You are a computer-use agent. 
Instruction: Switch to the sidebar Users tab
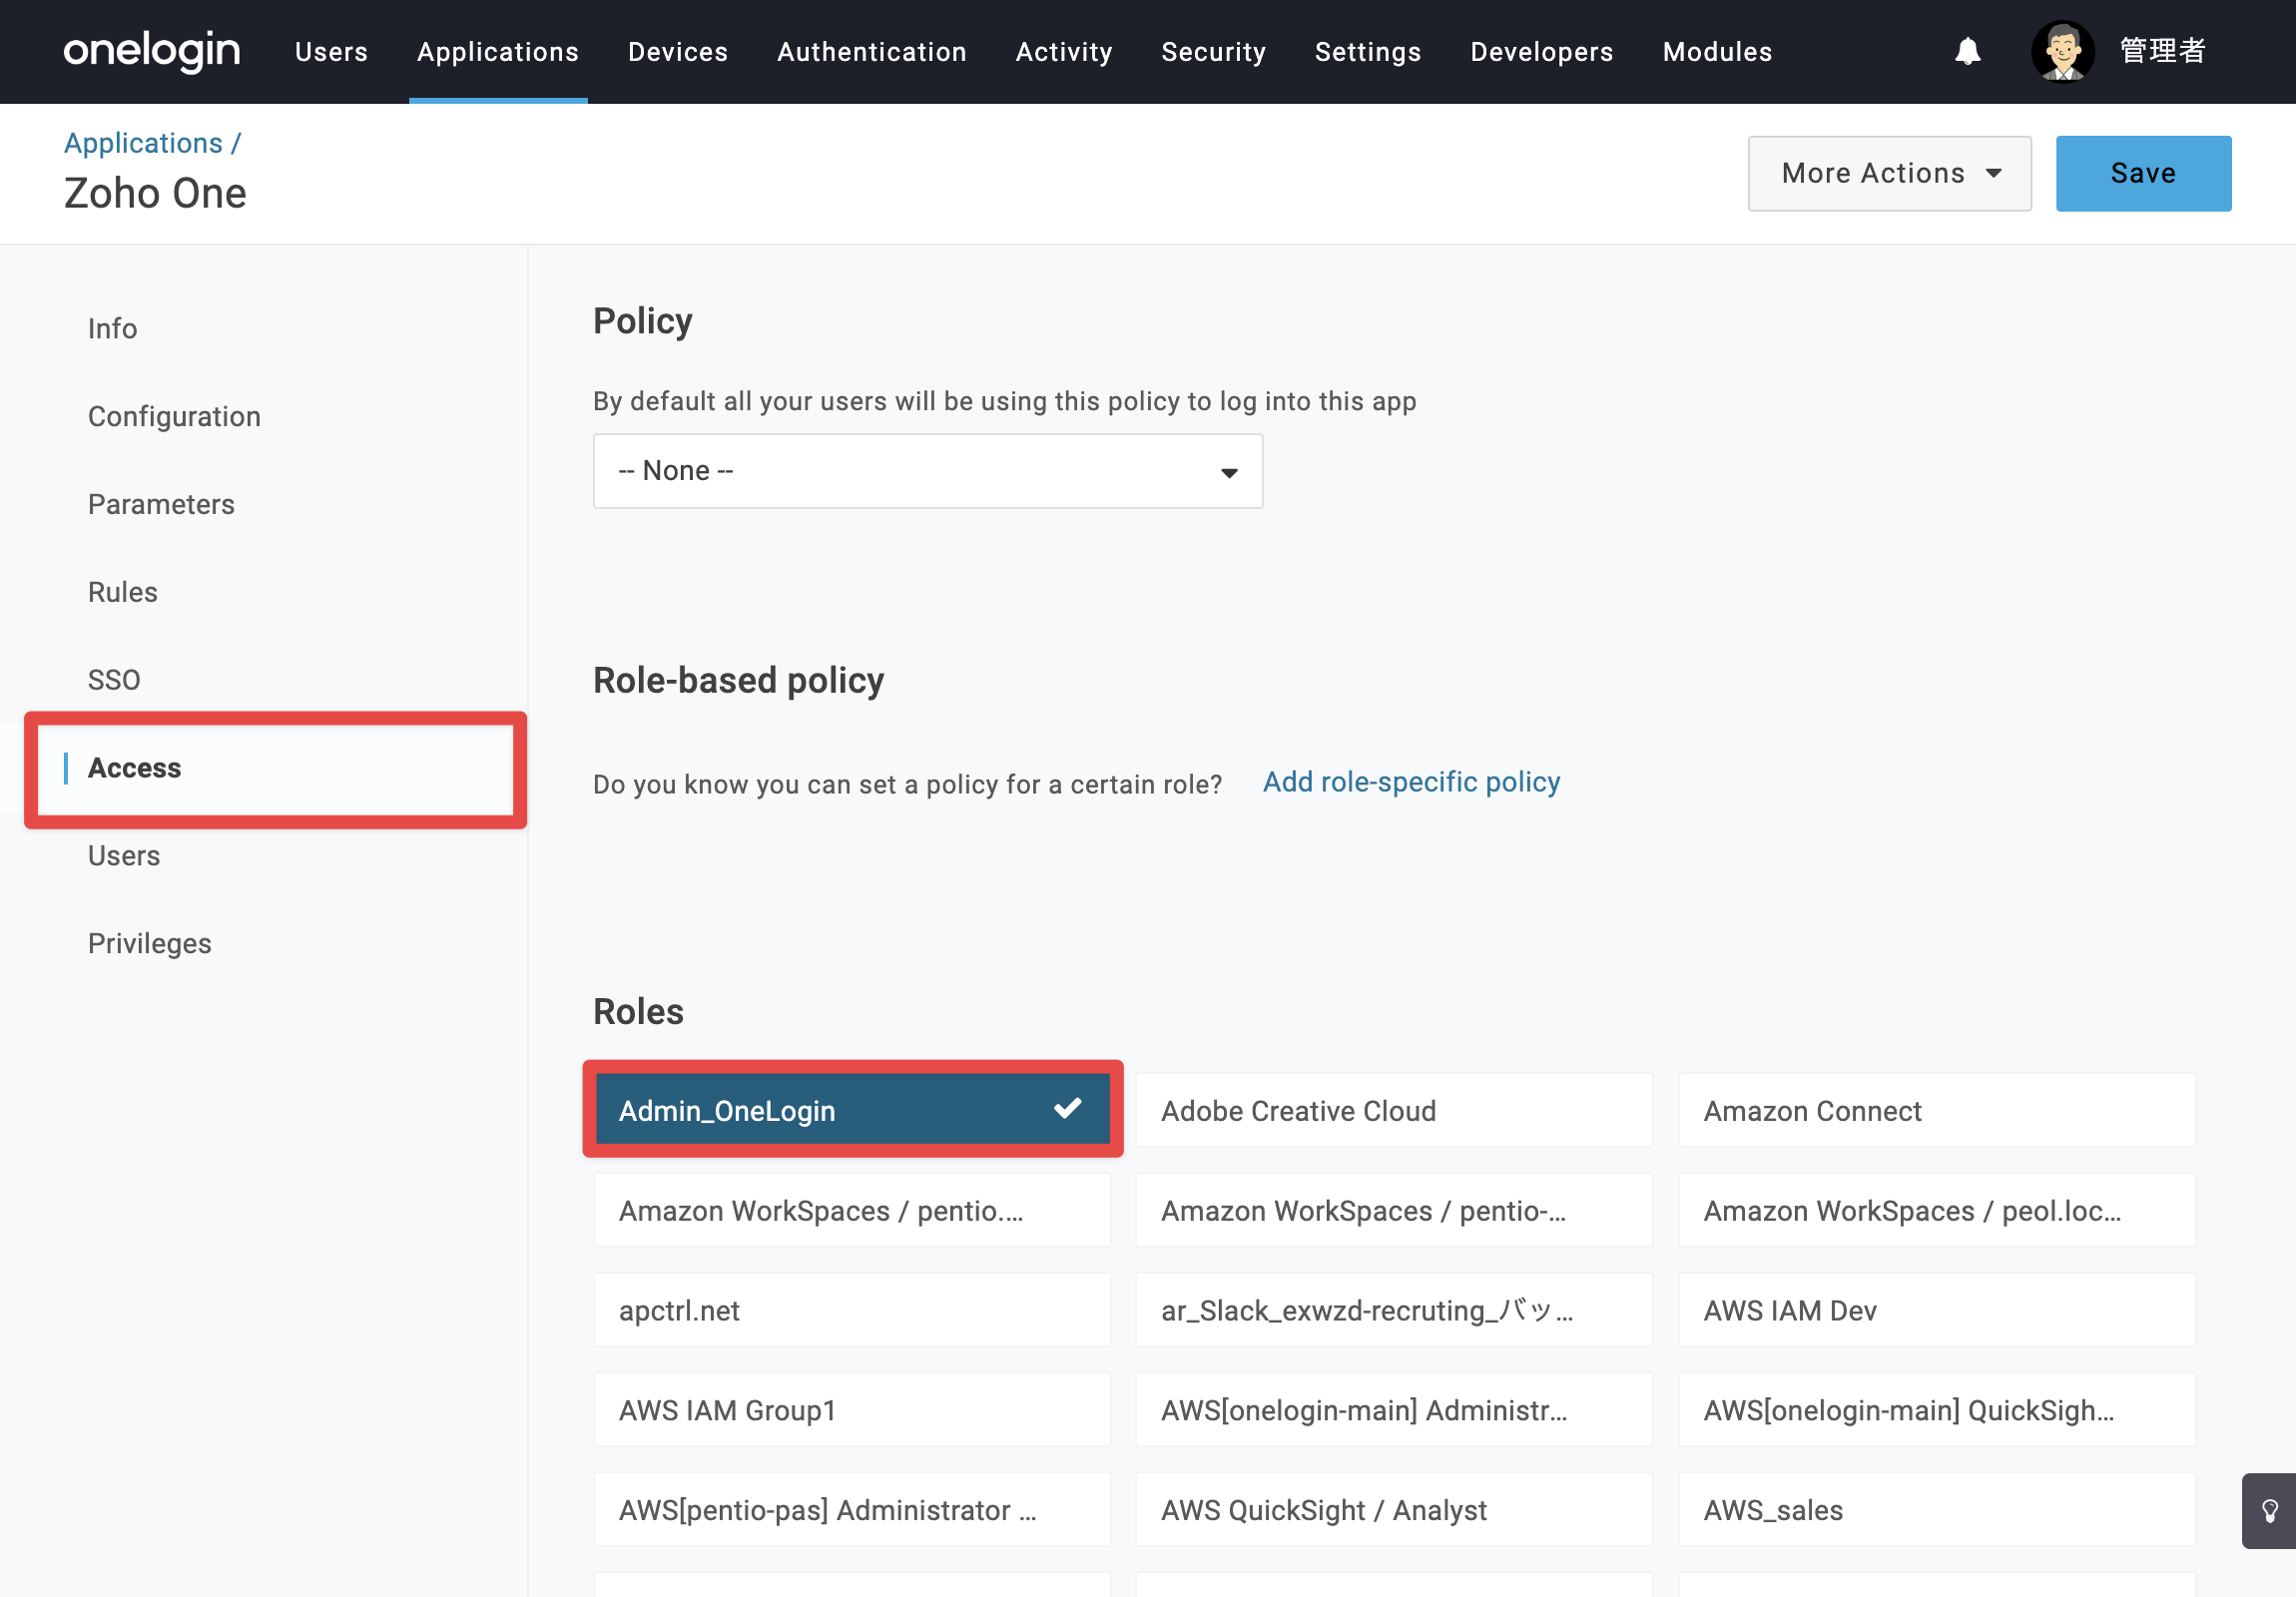[x=123, y=857]
